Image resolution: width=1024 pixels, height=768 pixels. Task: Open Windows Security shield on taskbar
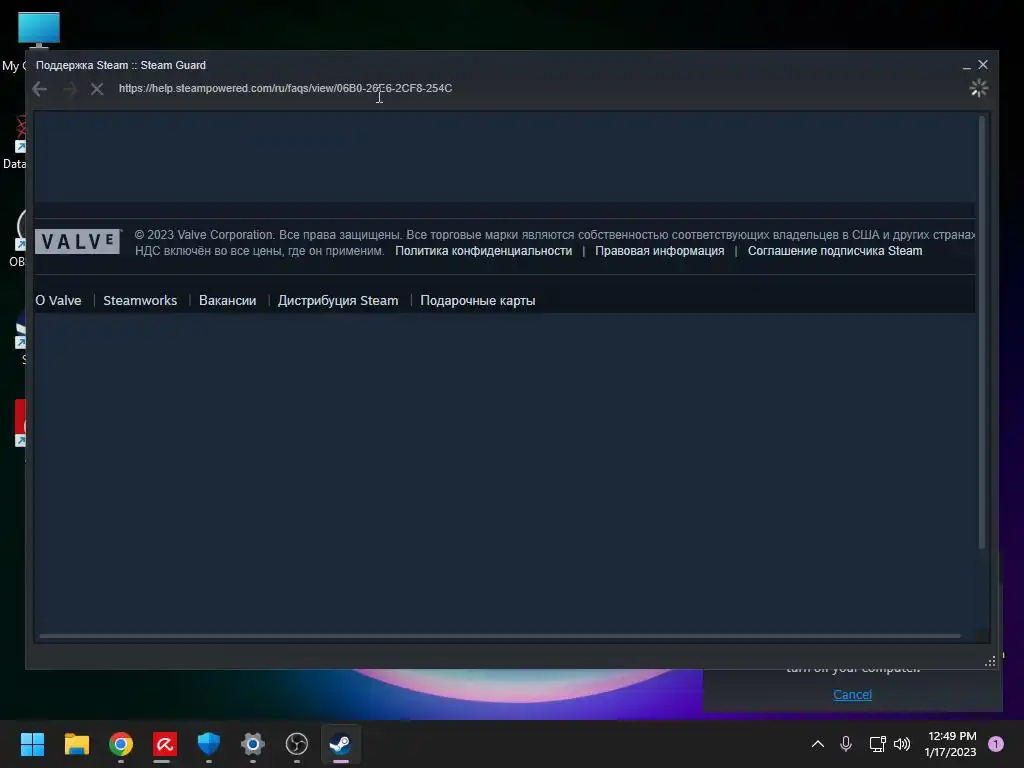click(209, 744)
